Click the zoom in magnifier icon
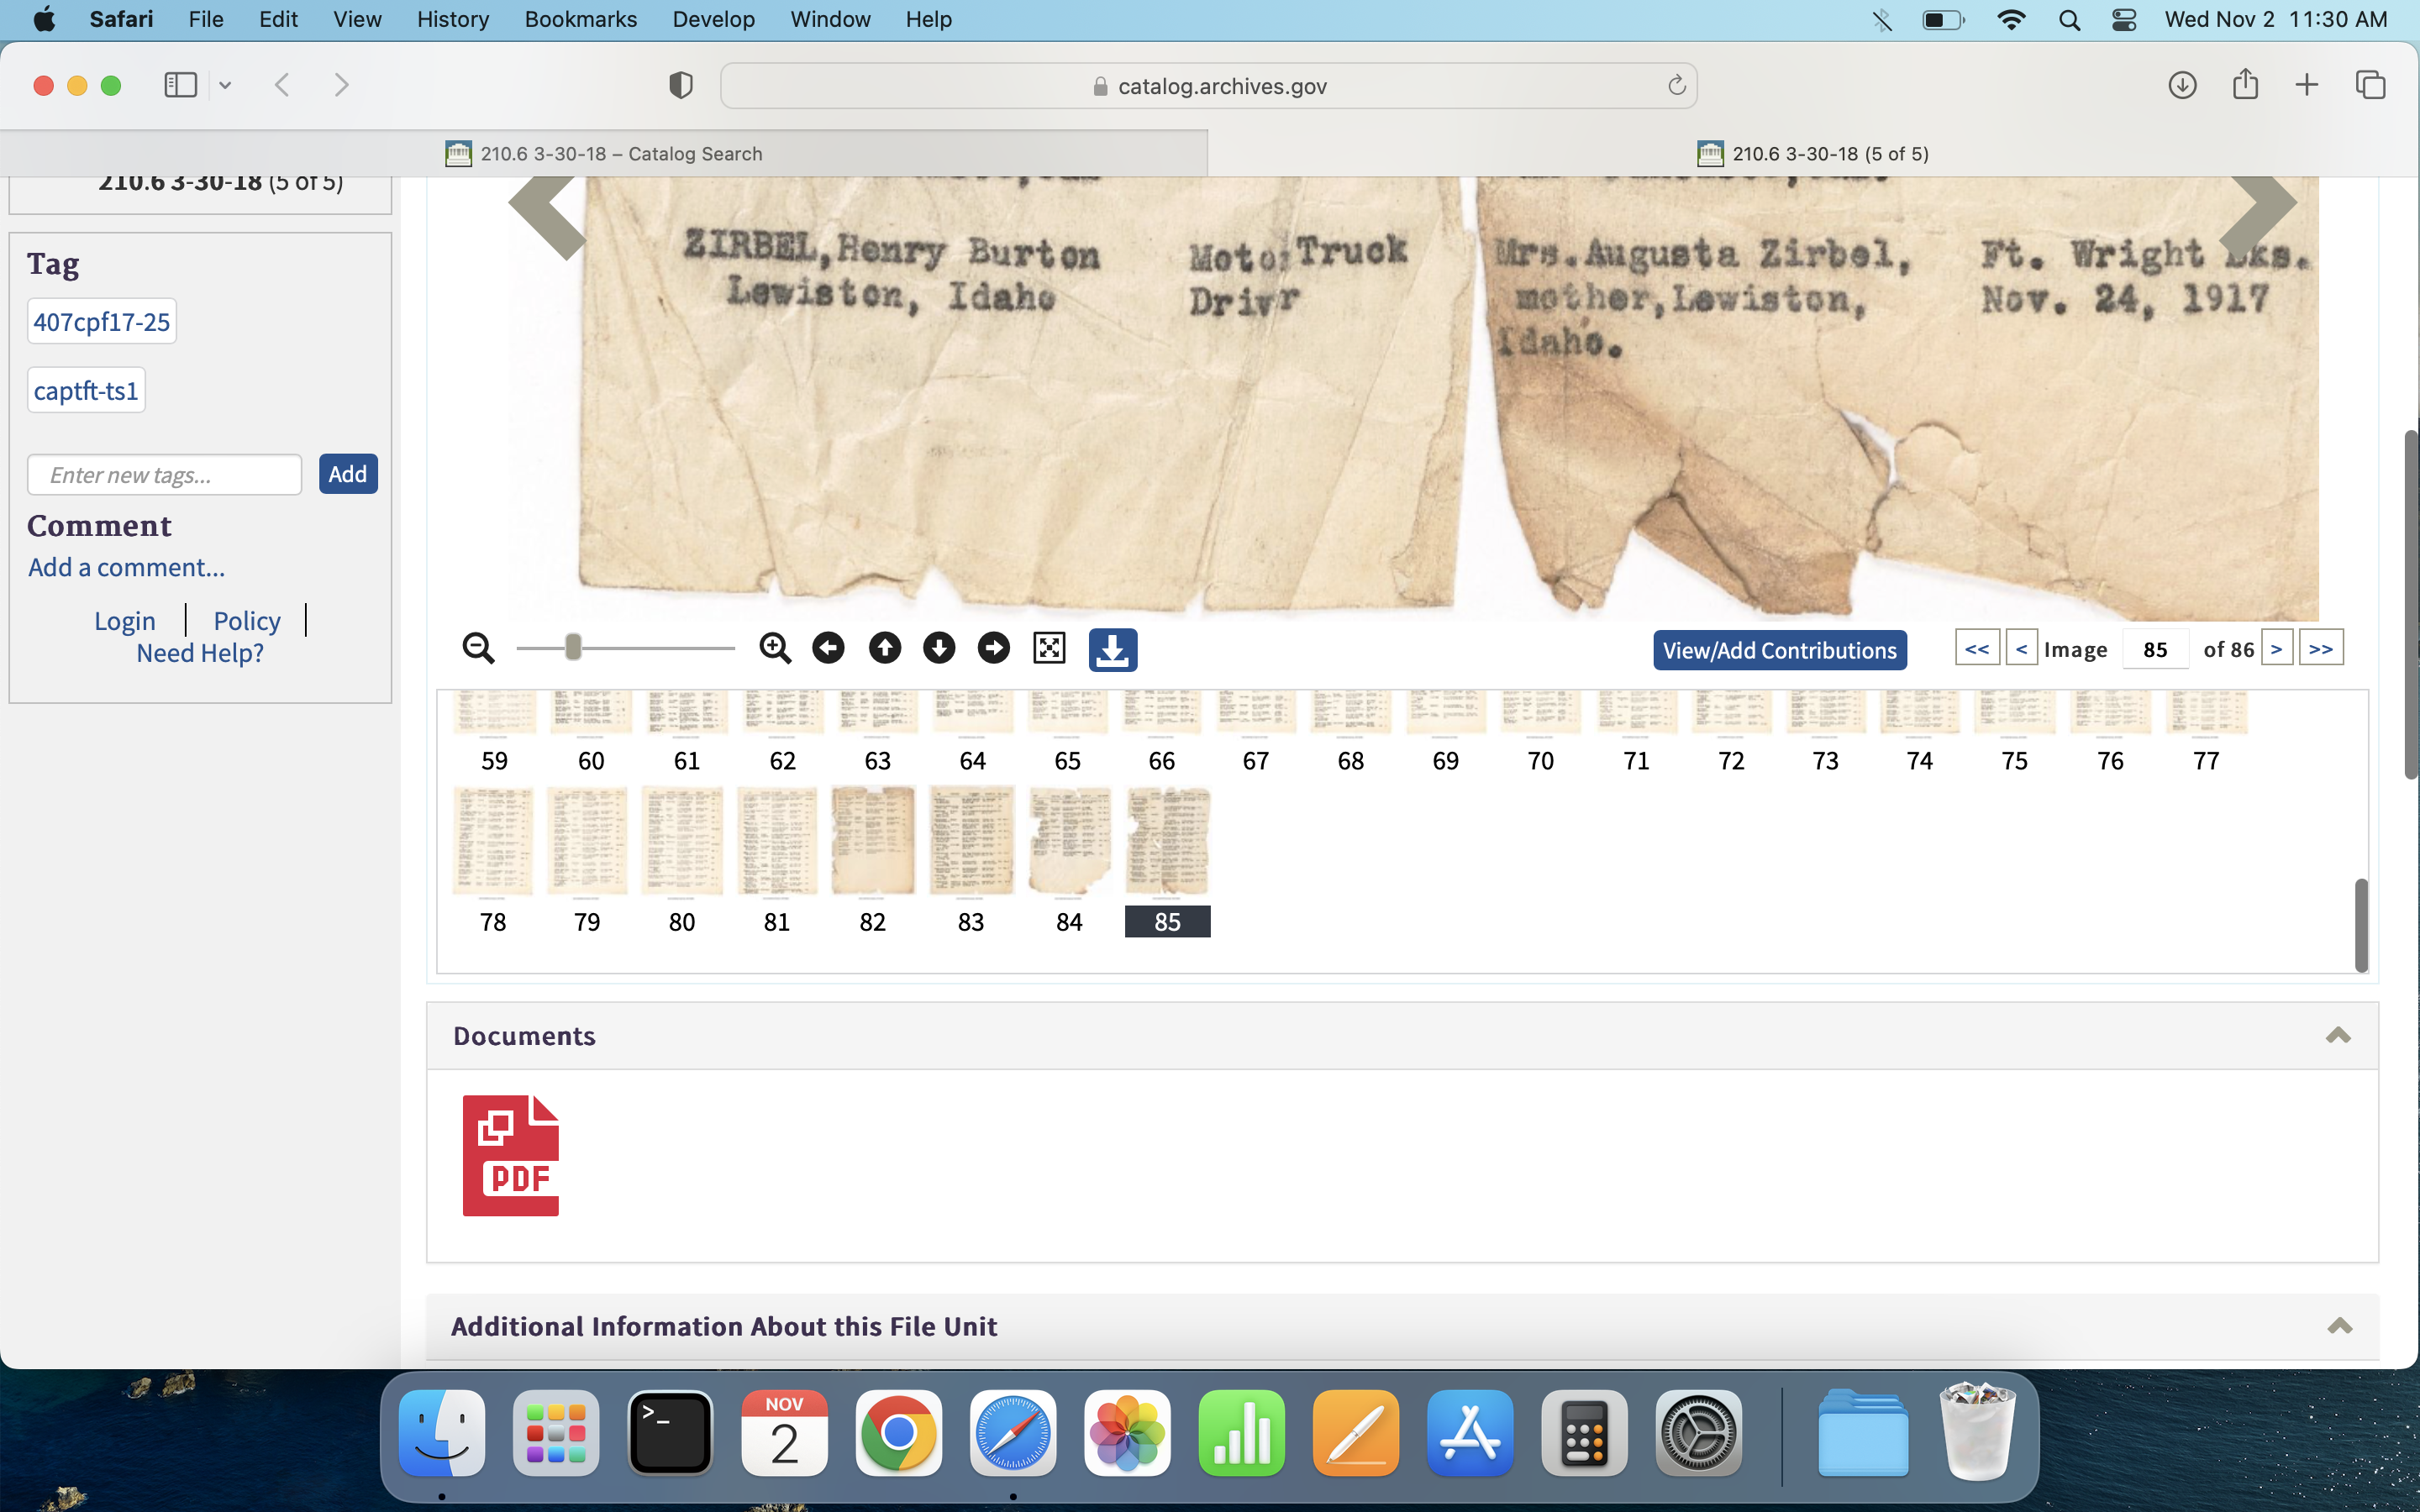The height and width of the screenshot is (1512, 2420). pyautogui.click(x=775, y=648)
